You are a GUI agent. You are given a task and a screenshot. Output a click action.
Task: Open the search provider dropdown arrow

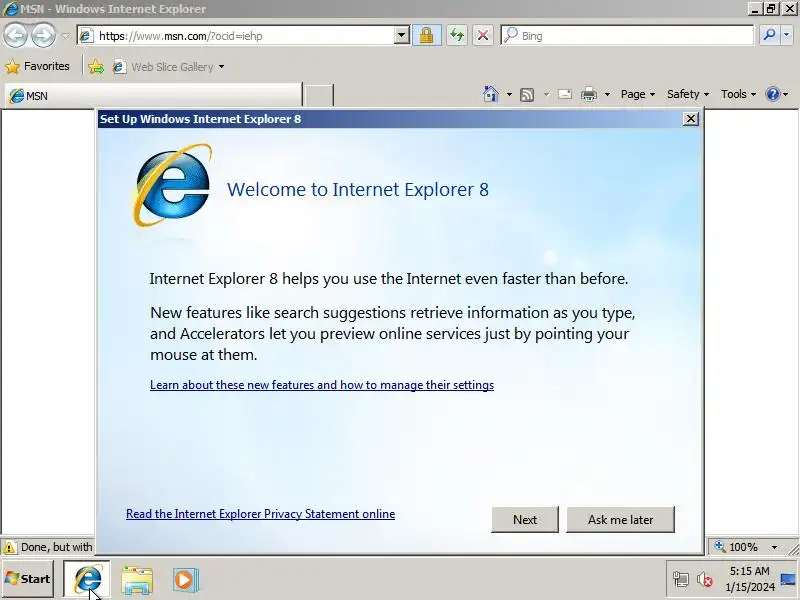coord(787,35)
